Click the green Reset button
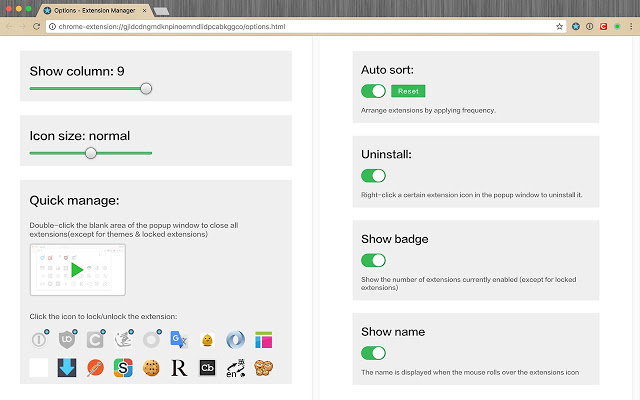 408,91
